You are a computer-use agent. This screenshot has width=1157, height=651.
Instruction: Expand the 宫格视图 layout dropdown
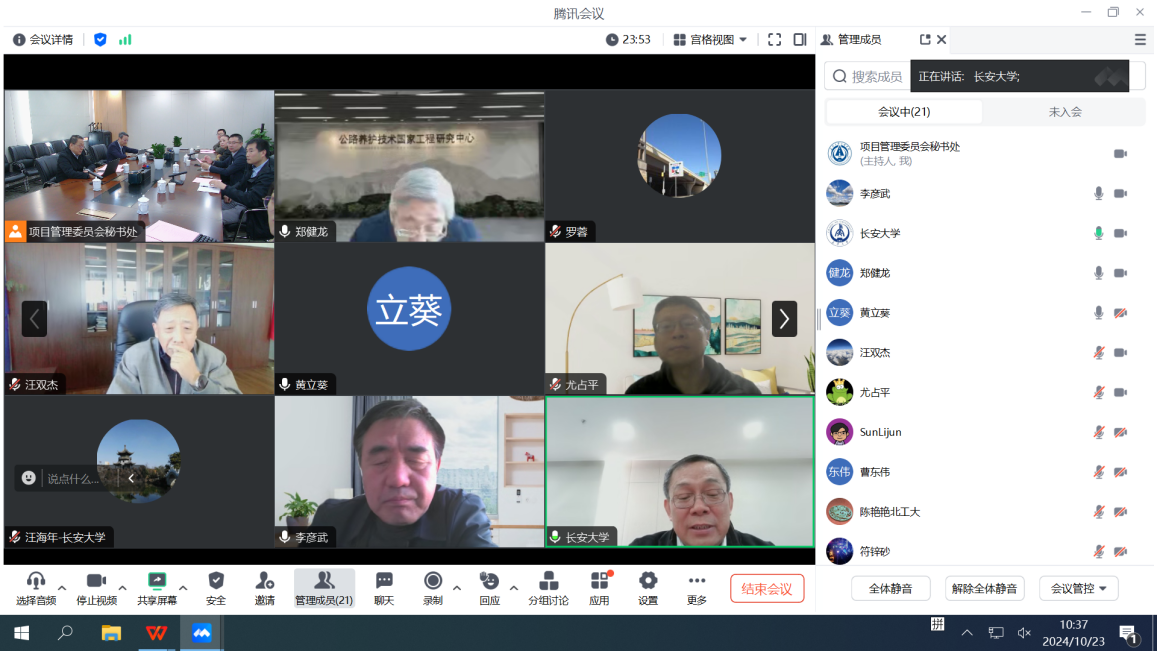coord(711,40)
